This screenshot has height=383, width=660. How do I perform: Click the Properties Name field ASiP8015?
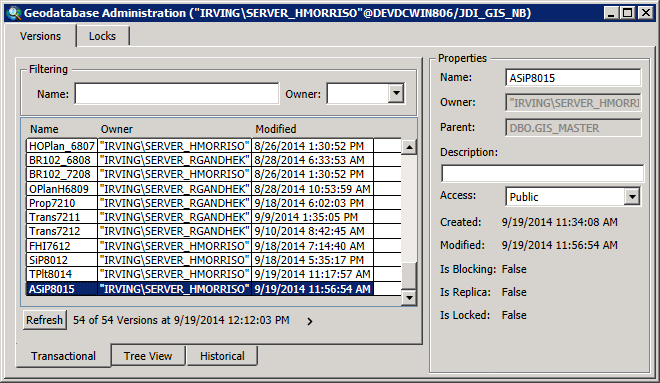click(x=573, y=78)
